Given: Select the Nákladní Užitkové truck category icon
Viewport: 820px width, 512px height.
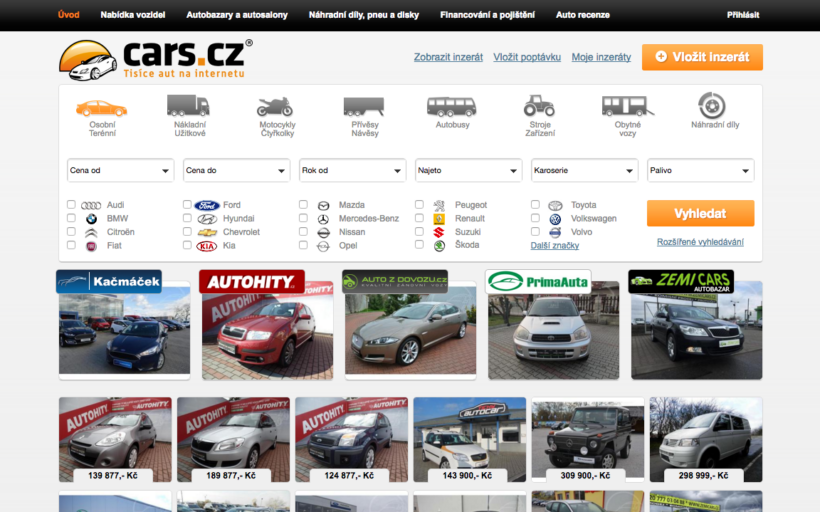Looking at the screenshot, I should (x=188, y=105).
